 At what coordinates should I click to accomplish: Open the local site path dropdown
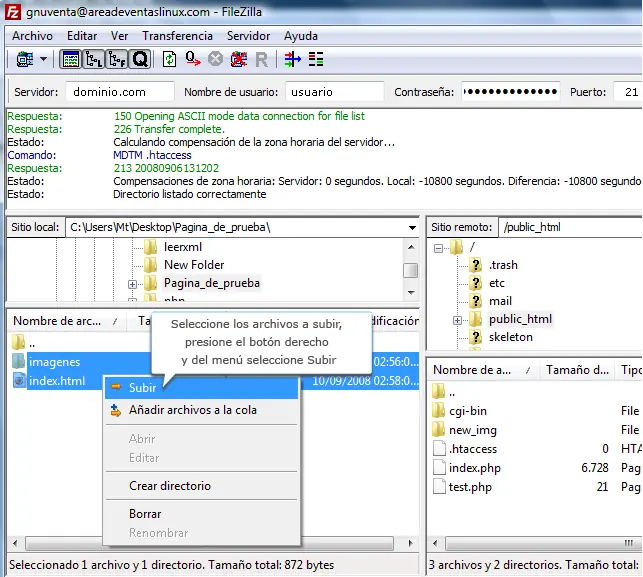point(412,227)
